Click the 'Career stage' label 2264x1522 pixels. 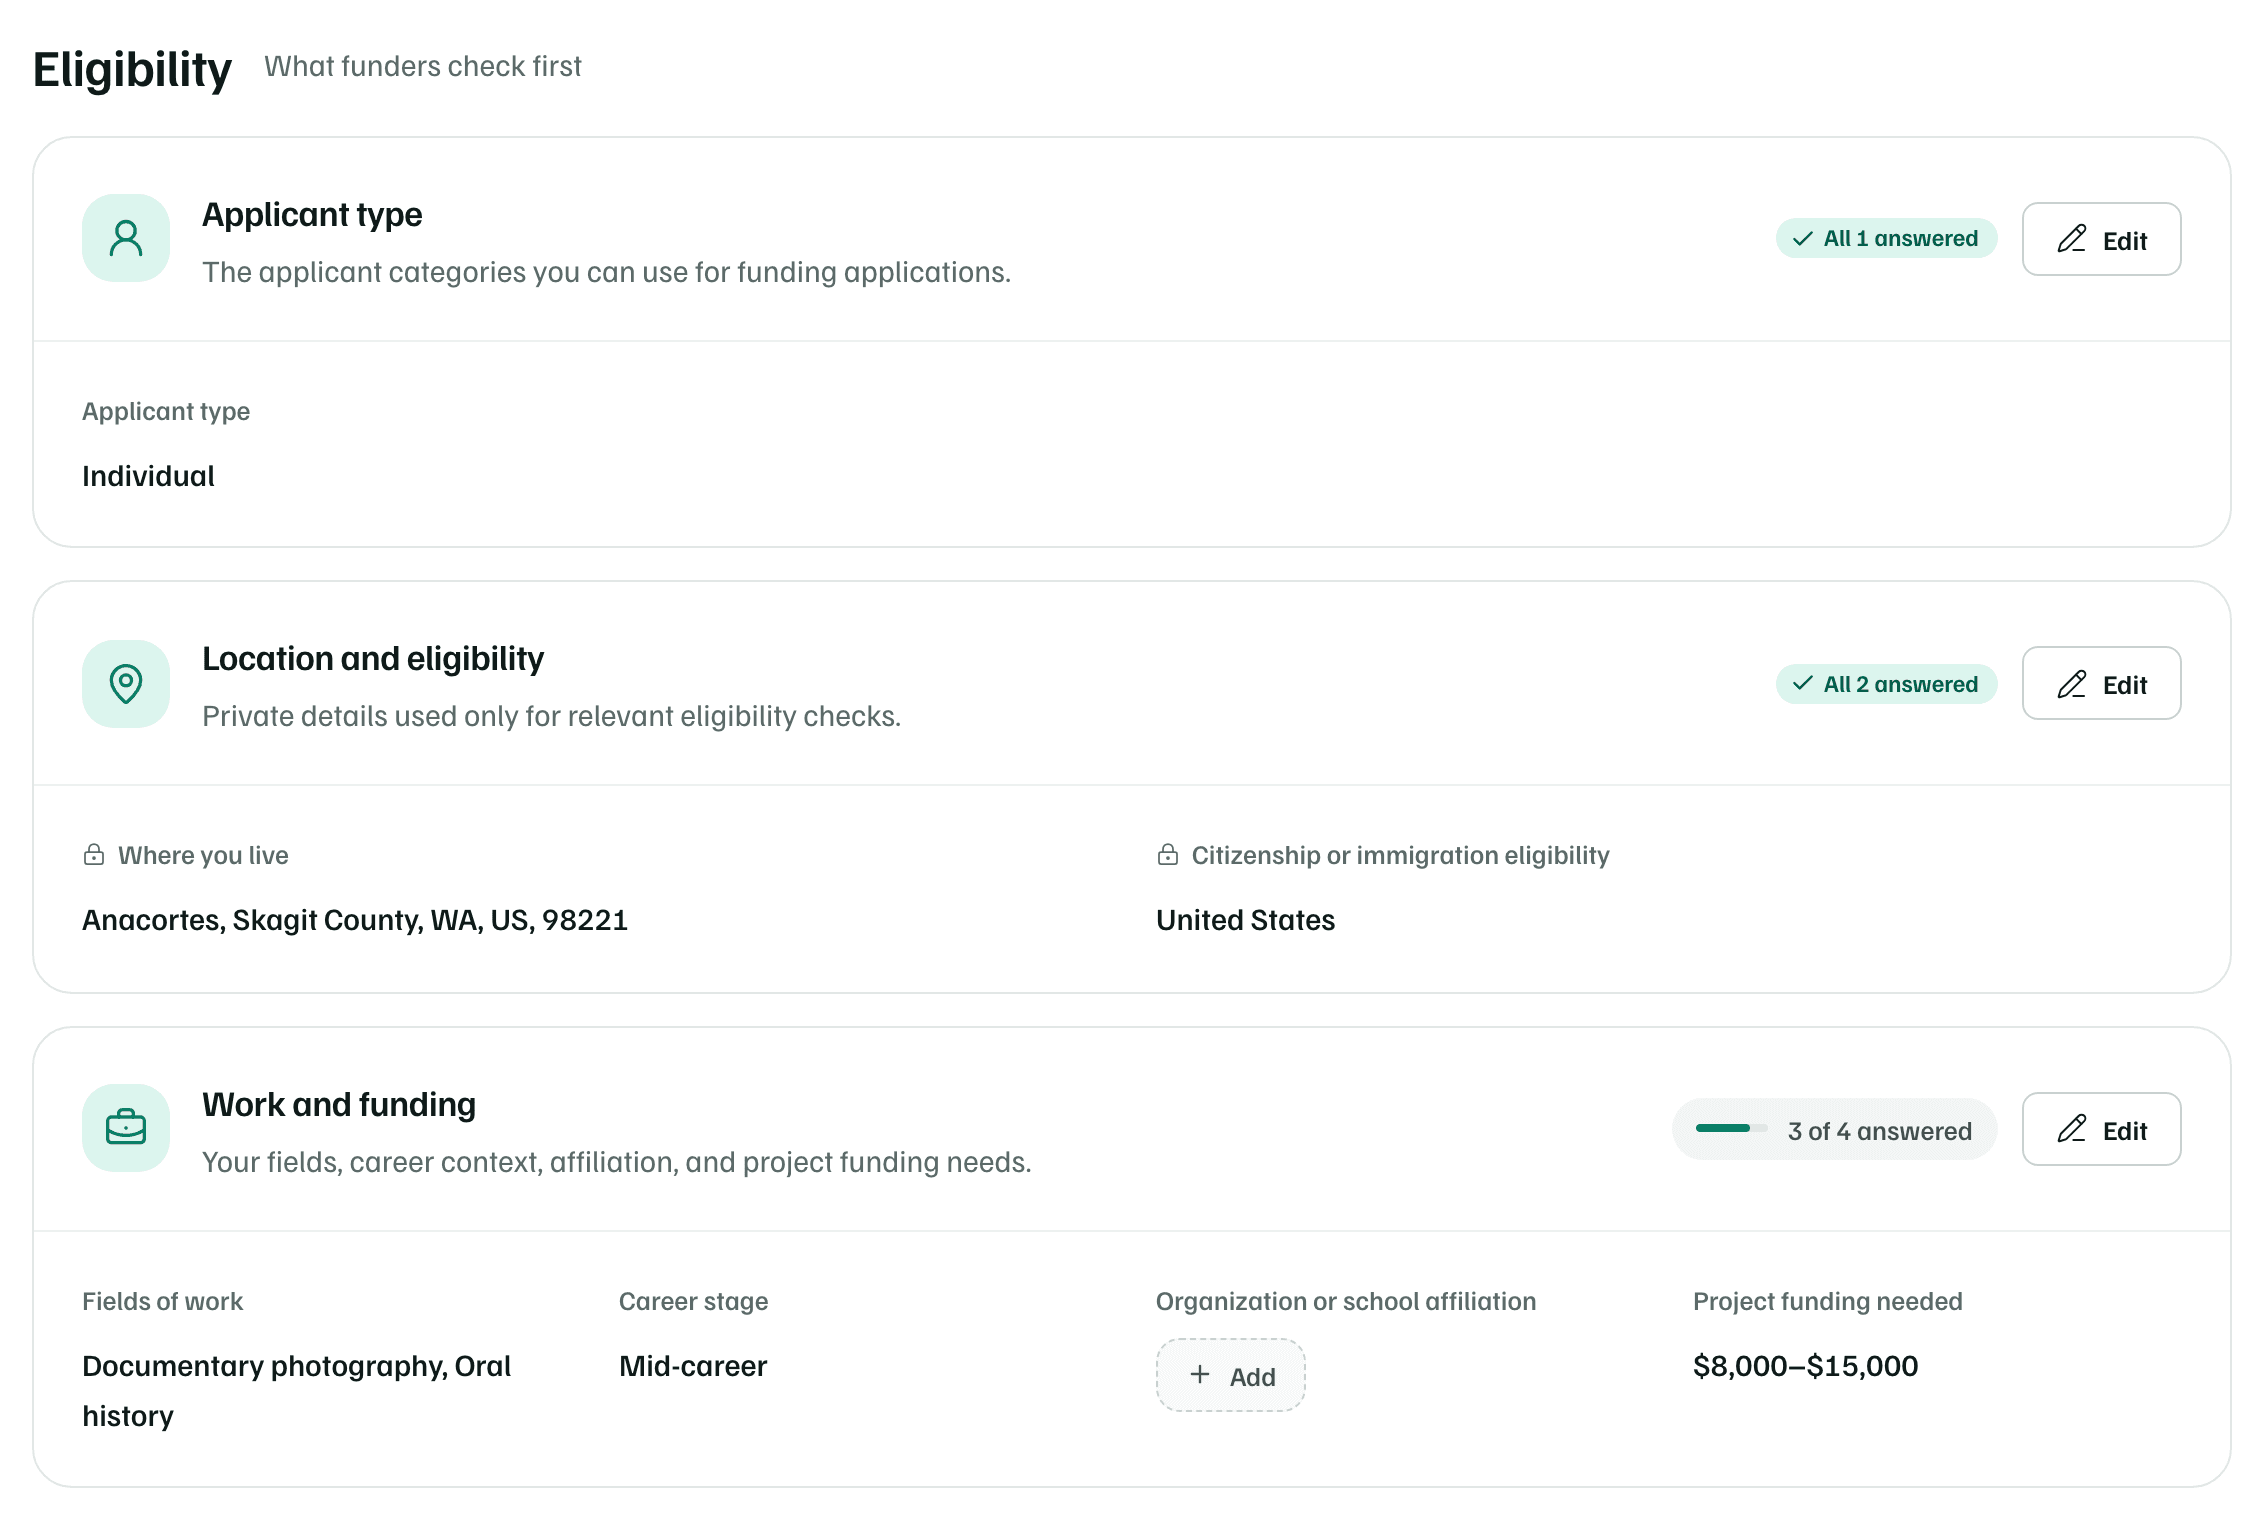click(694, 1301)
